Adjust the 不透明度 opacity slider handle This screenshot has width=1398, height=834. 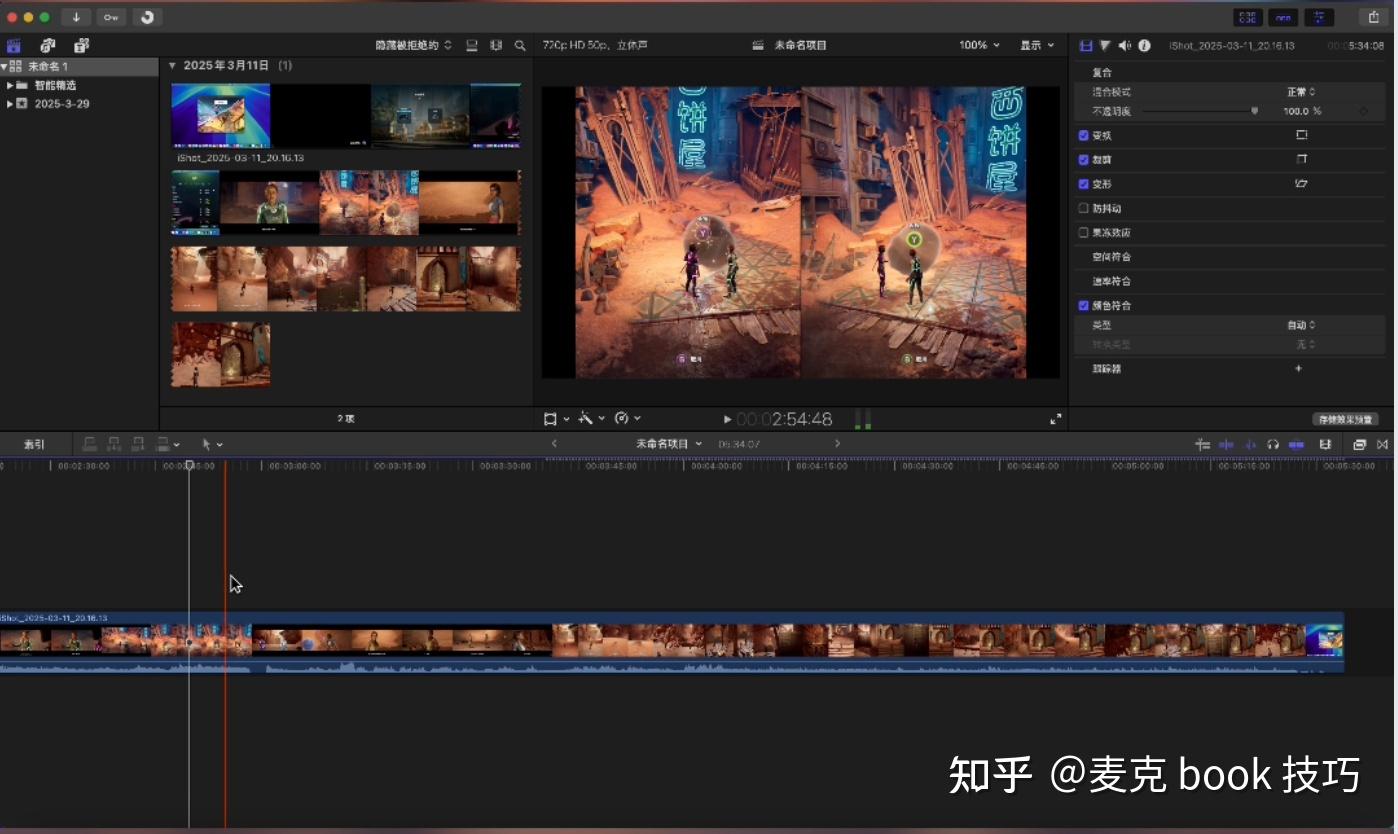1255,111
